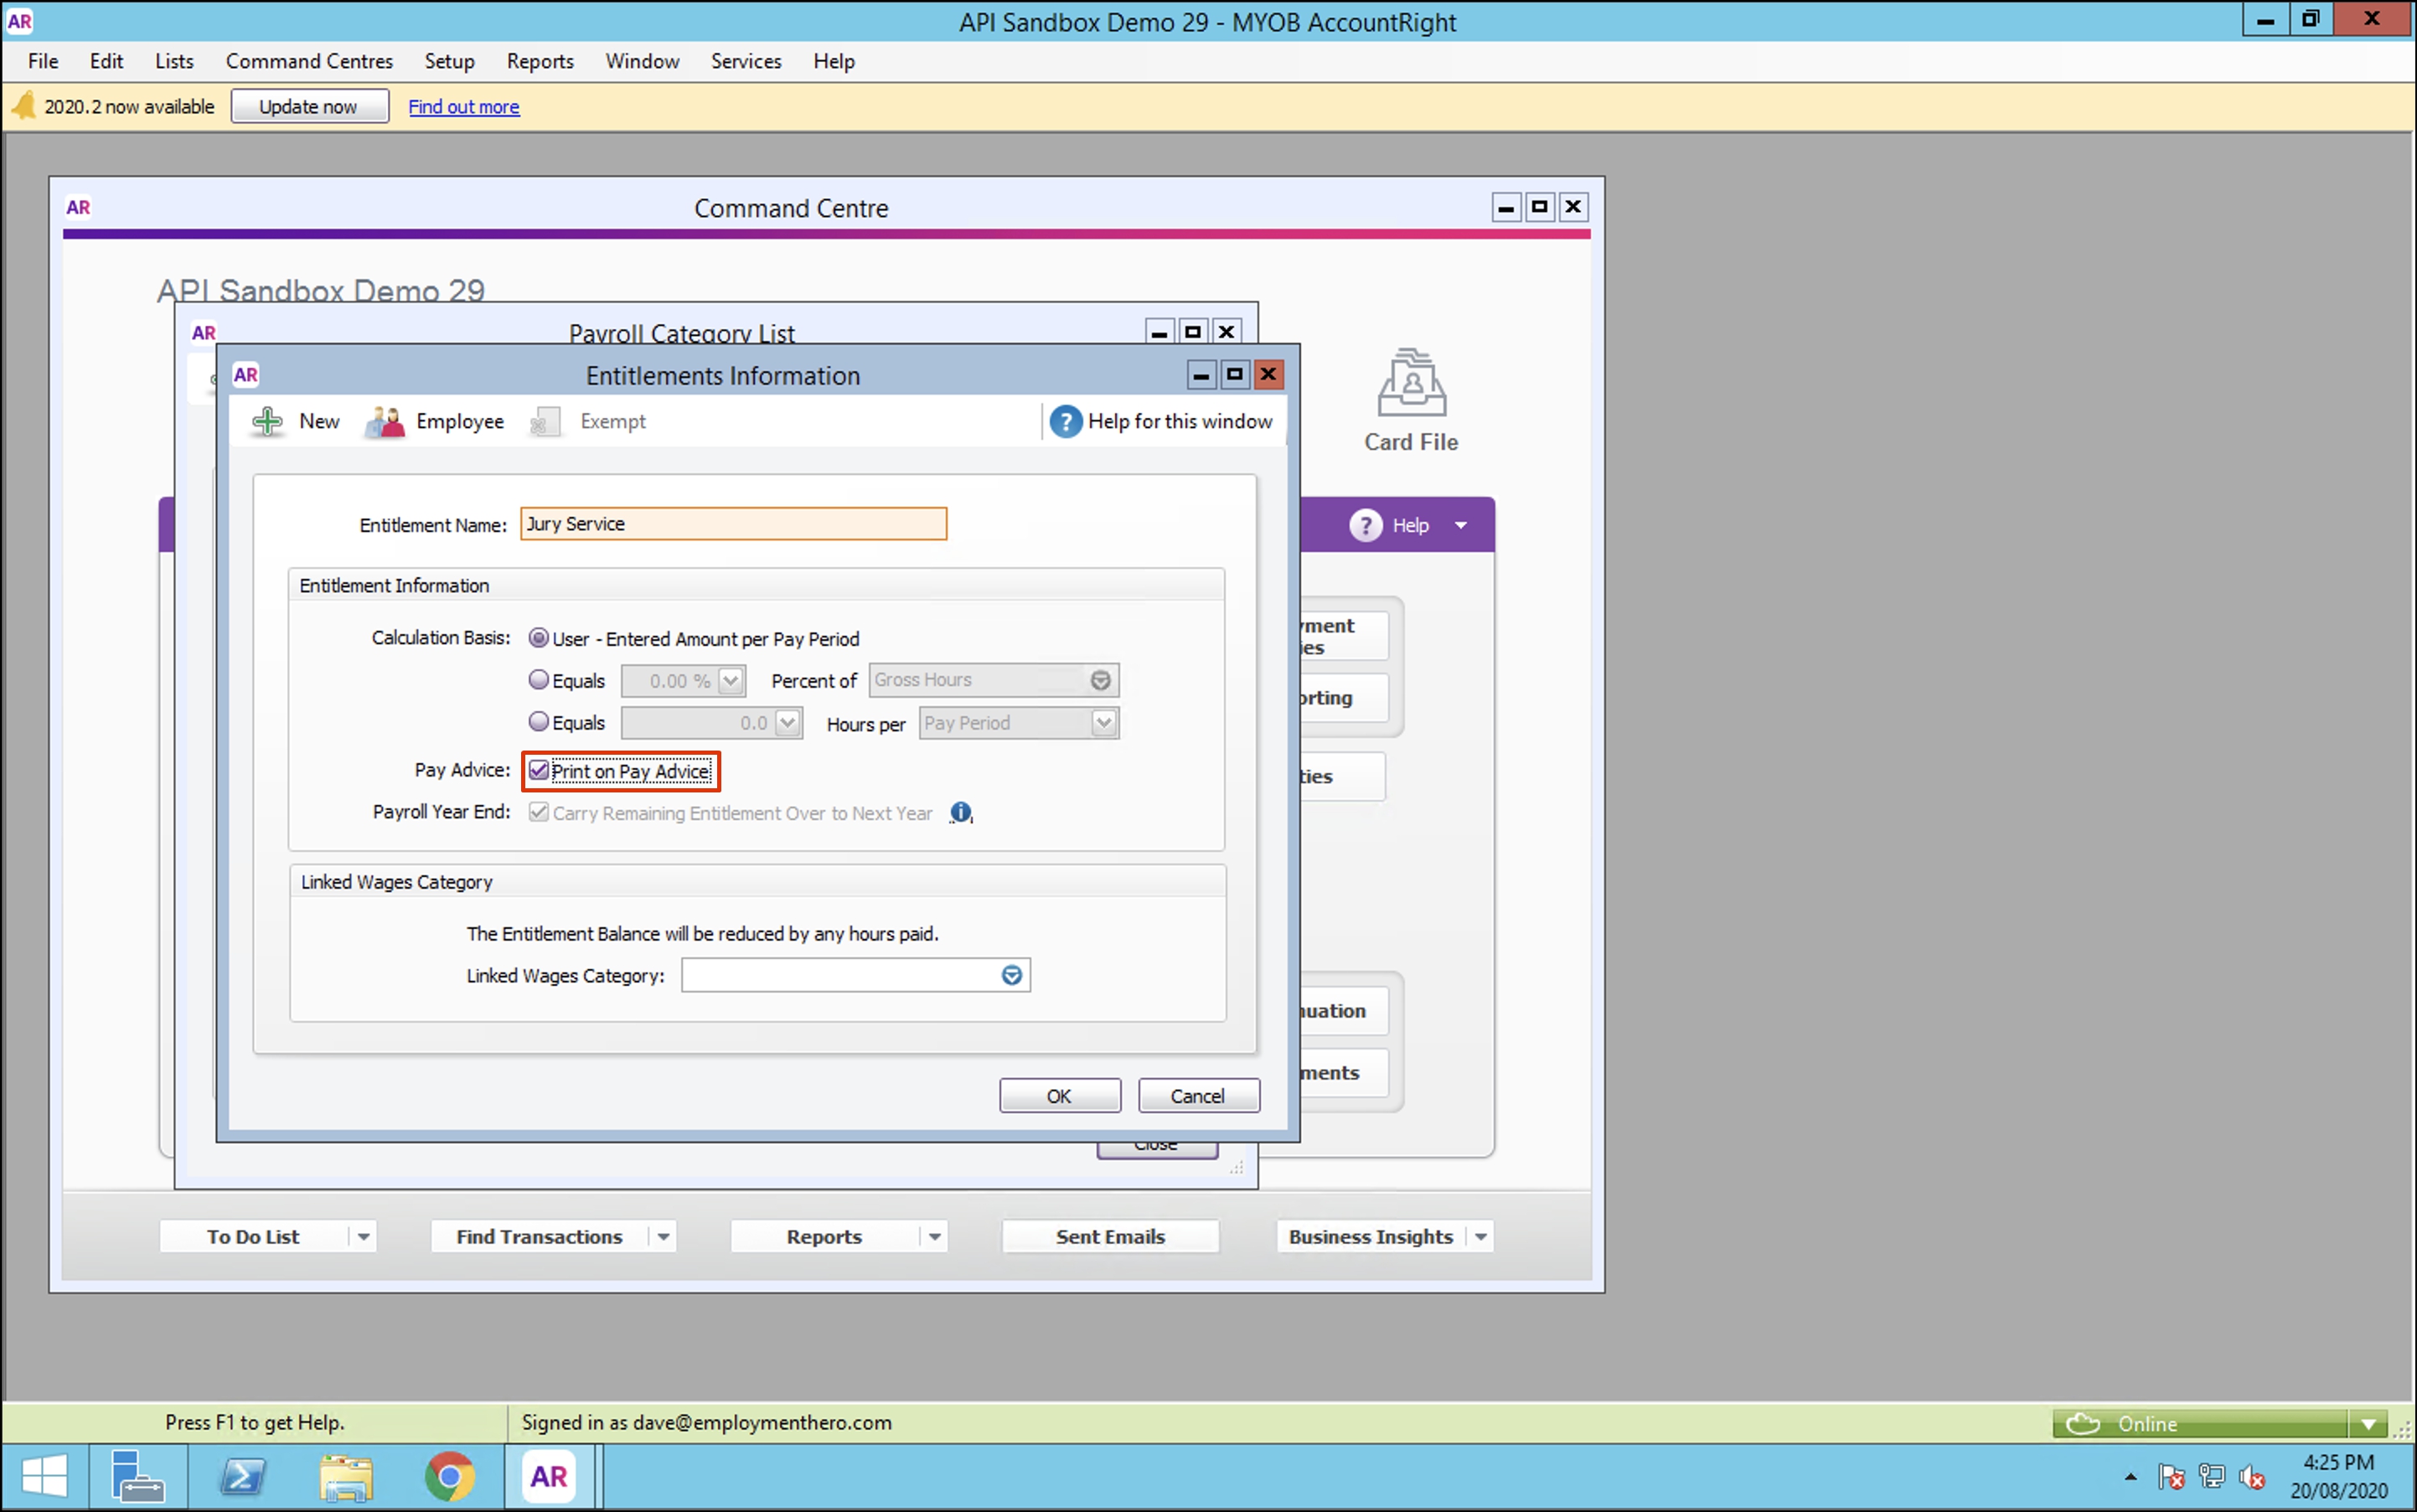Open File Explorer from the taskbar
2417x1512 pixels.
(x=345, y=1476)
